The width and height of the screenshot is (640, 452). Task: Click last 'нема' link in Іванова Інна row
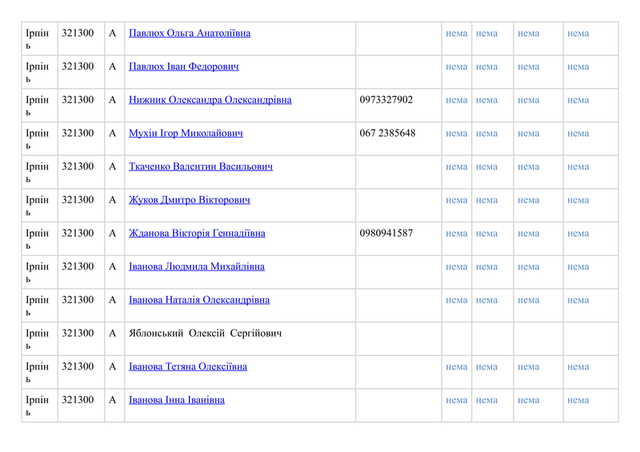tap(578, 400)
